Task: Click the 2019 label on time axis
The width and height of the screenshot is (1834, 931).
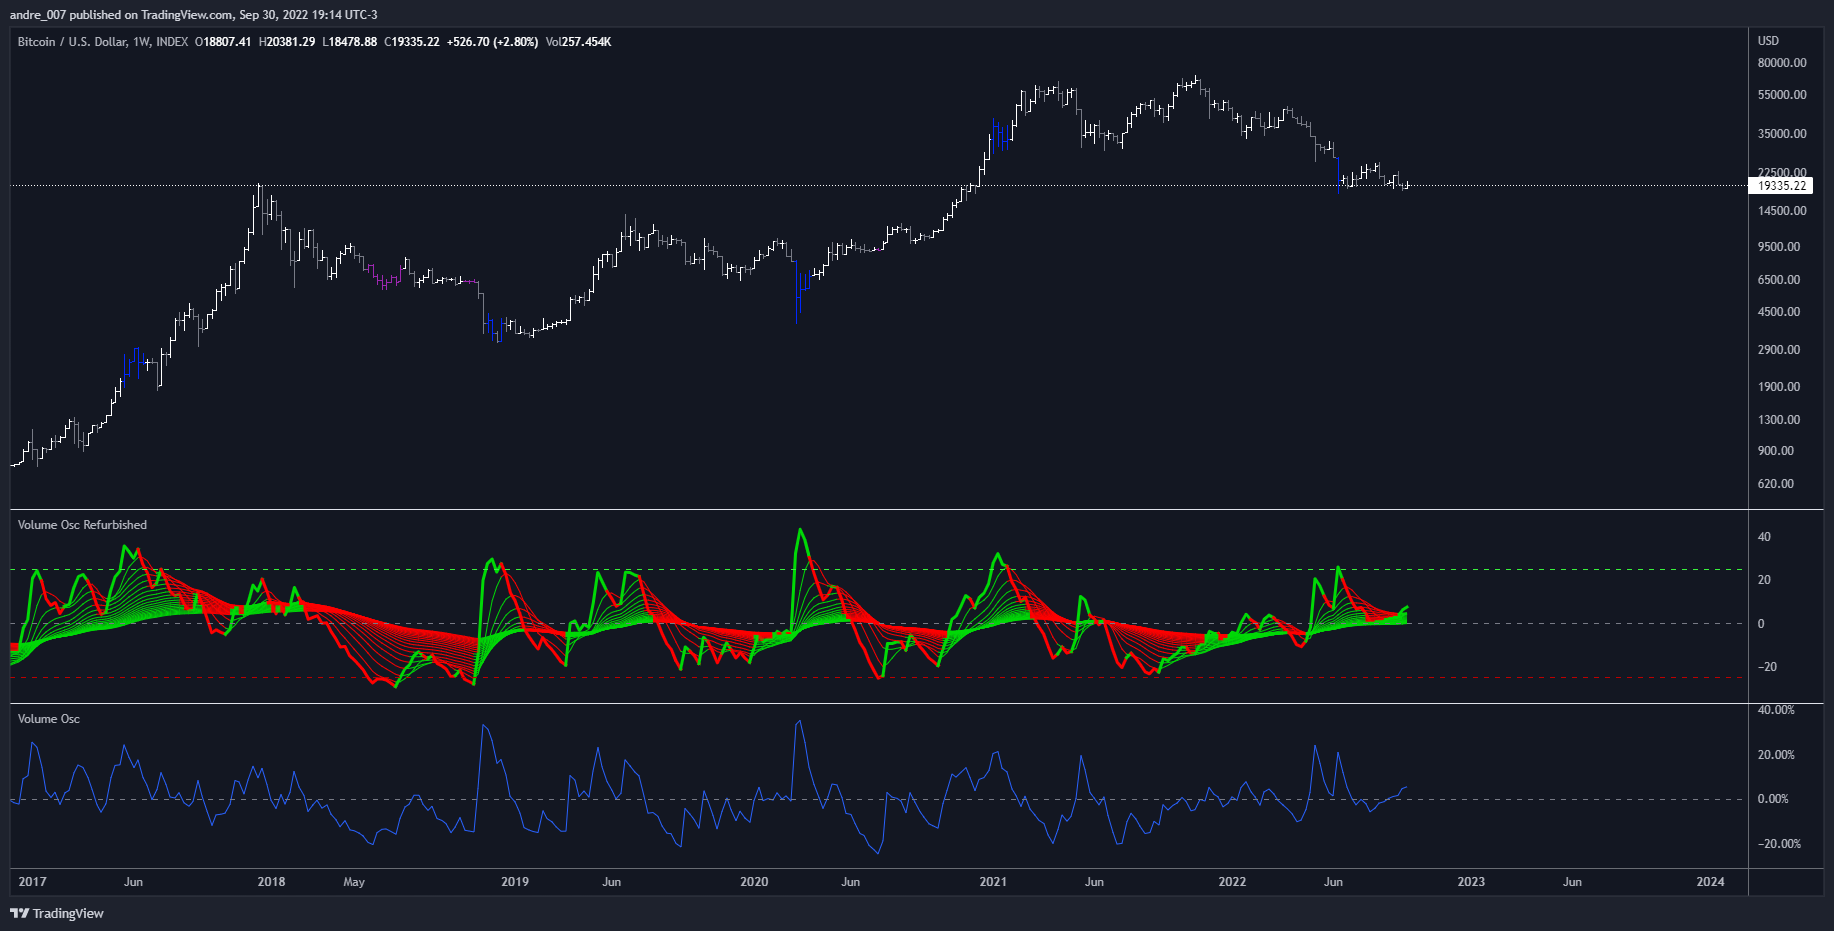Action: pyautogui.click(x=515, y=882)
